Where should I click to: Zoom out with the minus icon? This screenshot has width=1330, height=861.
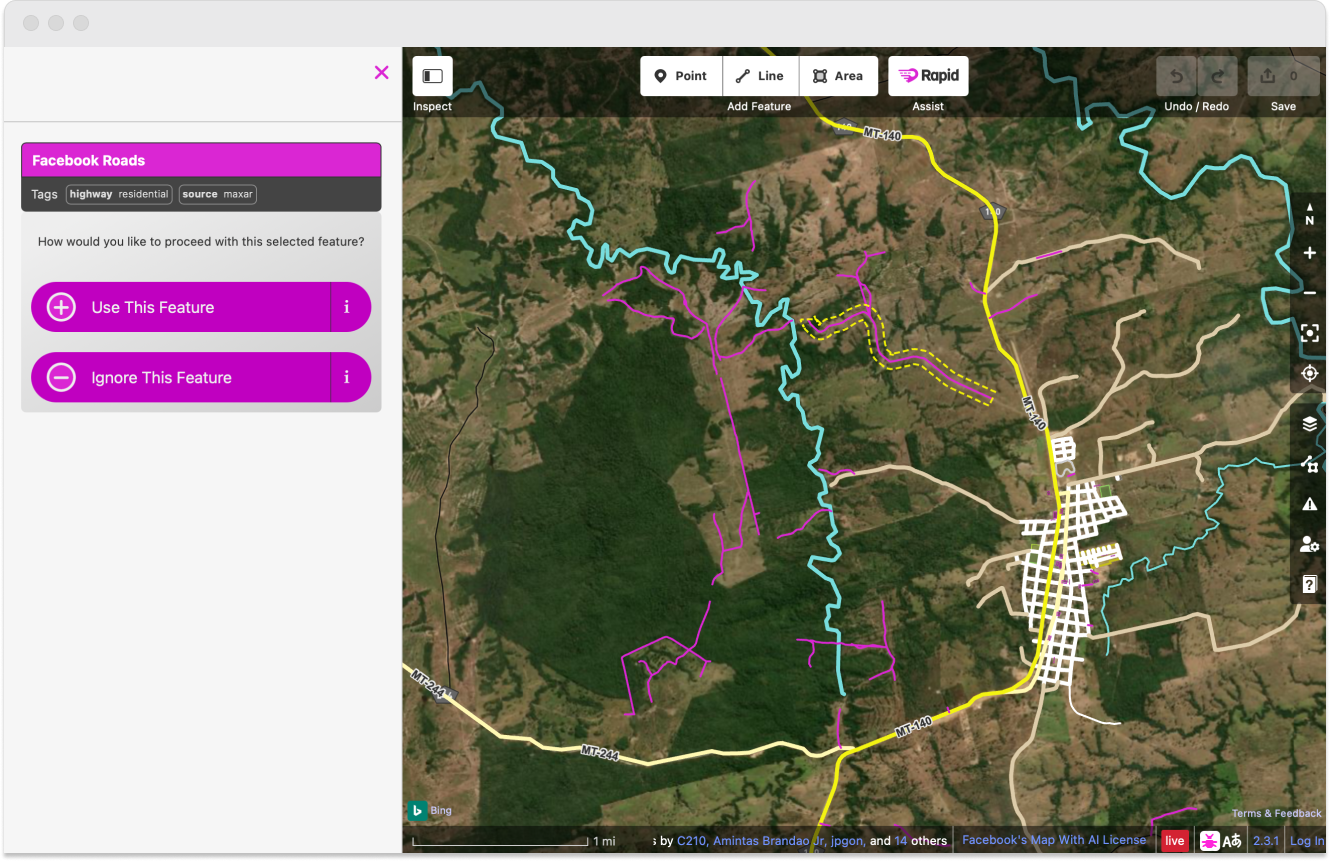click(x=1310, y=293)
